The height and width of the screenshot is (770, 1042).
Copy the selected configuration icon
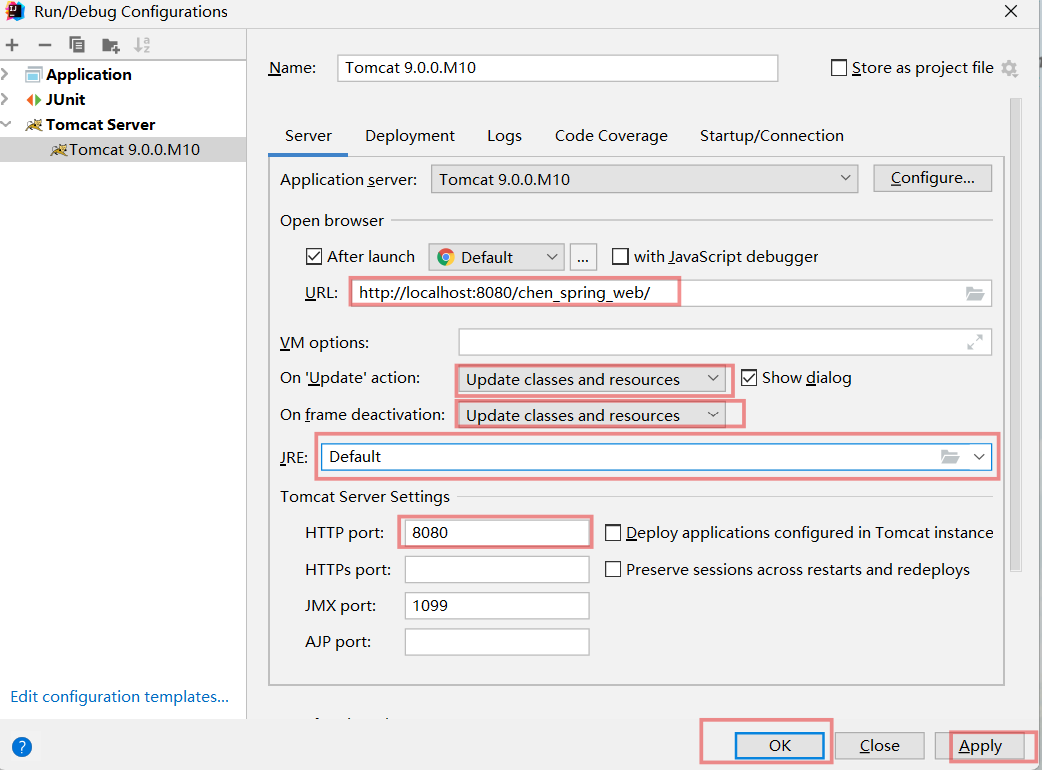pos(77,45)
